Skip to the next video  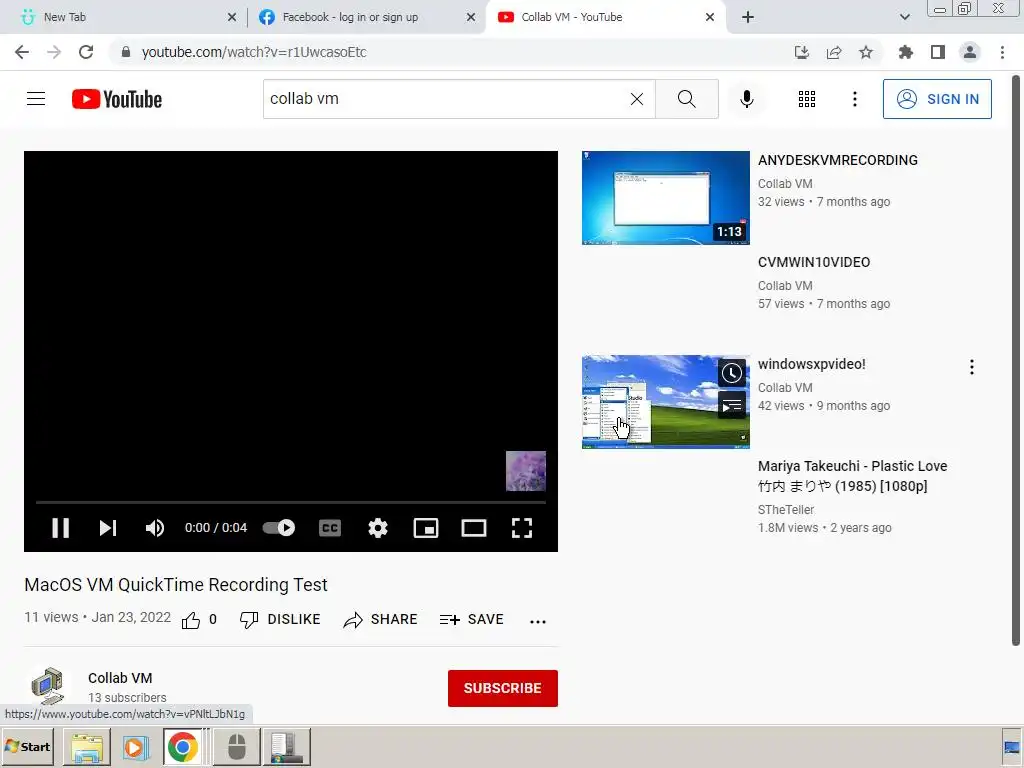(108, 528)
